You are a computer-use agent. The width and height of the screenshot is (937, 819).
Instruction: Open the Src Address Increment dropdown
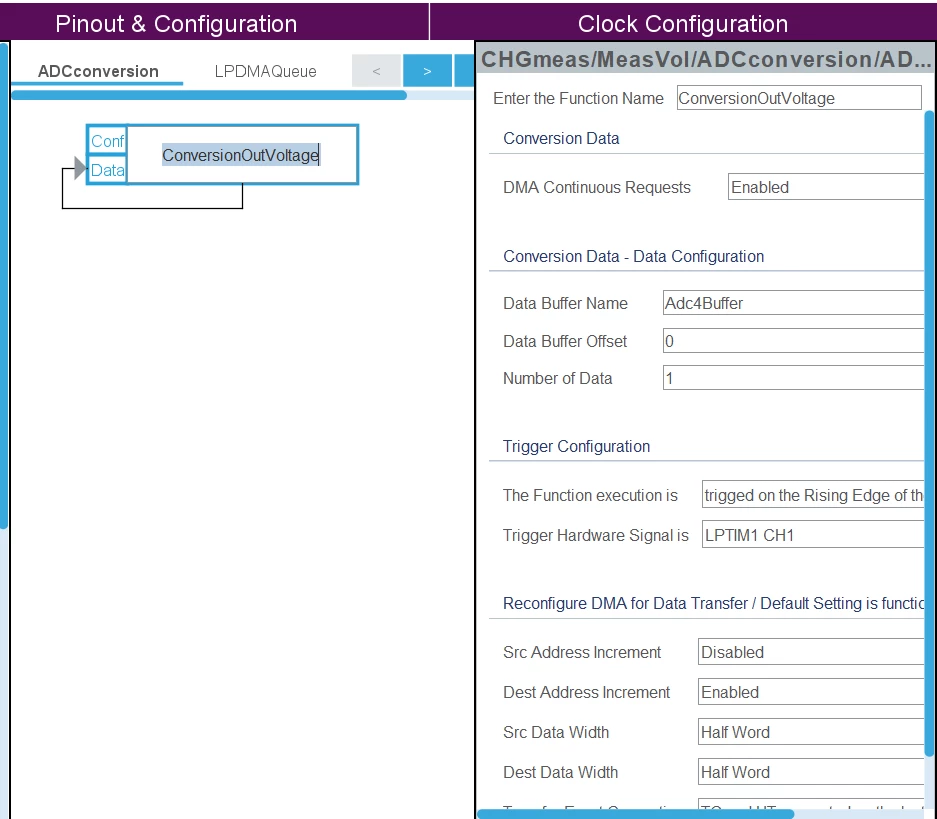pyautogui.click(x=811, y=652)
